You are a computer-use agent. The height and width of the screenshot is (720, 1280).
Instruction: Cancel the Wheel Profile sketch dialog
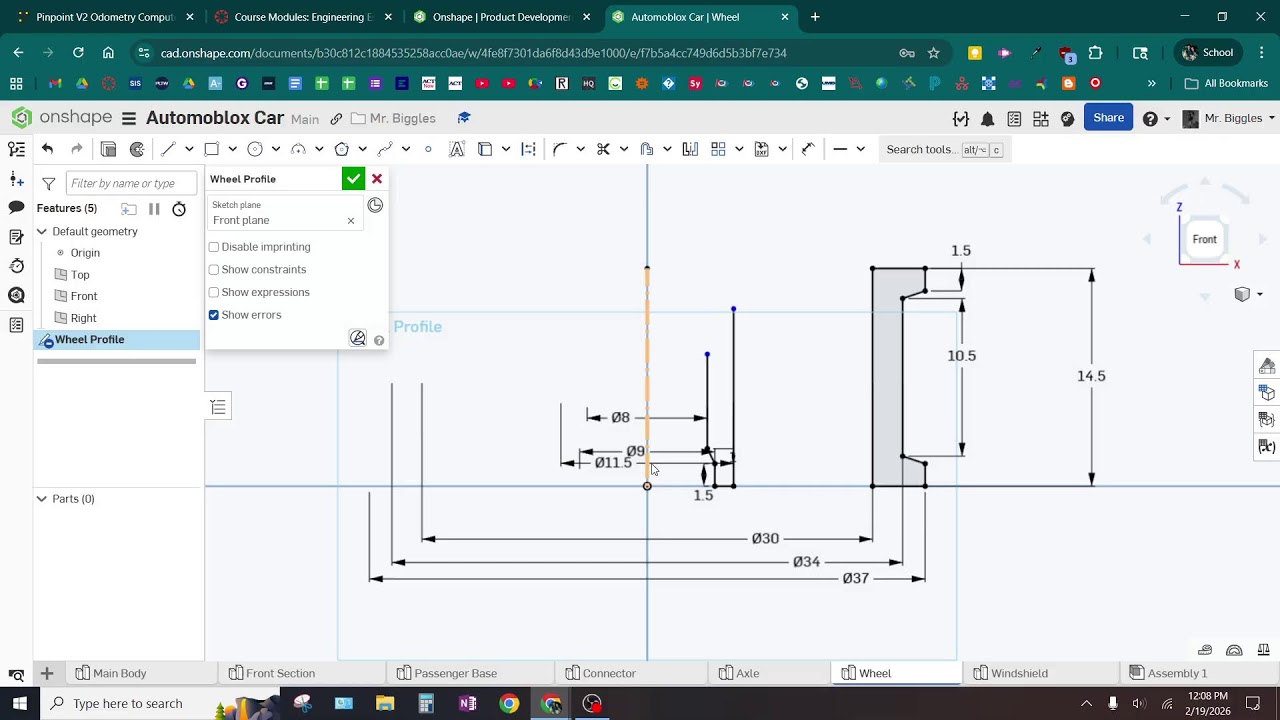[377, 179]
